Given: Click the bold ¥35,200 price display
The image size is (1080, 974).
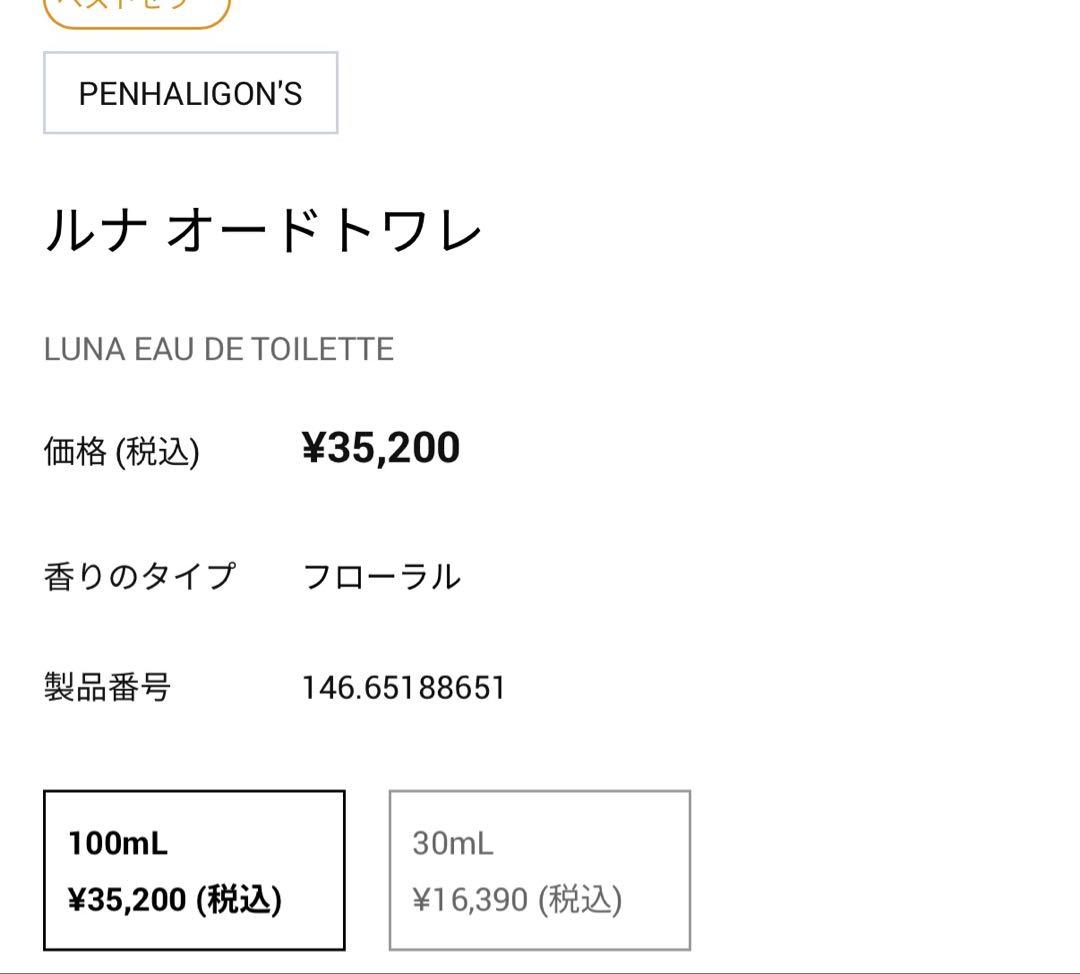Looking at the screenshot, I should [x=380, y=448].
